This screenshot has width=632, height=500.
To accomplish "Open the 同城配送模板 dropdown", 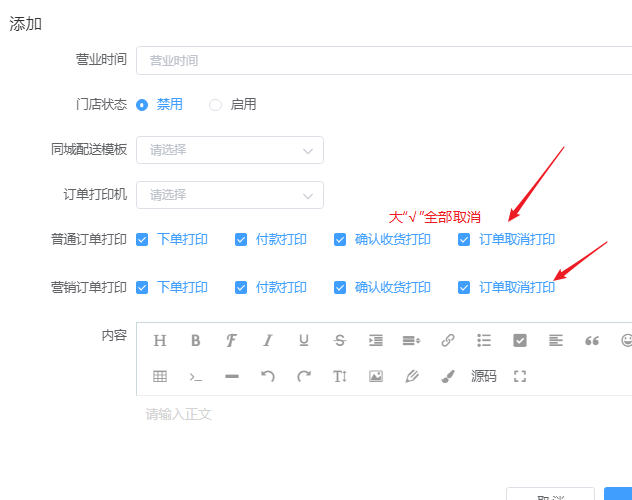I will 230,150.
